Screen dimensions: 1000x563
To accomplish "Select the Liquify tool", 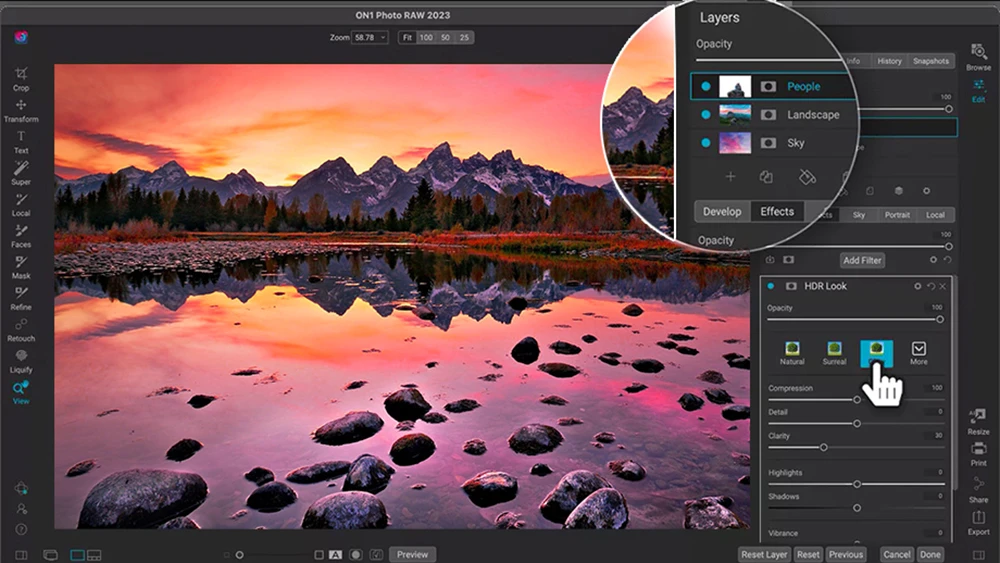I will 21,360.
